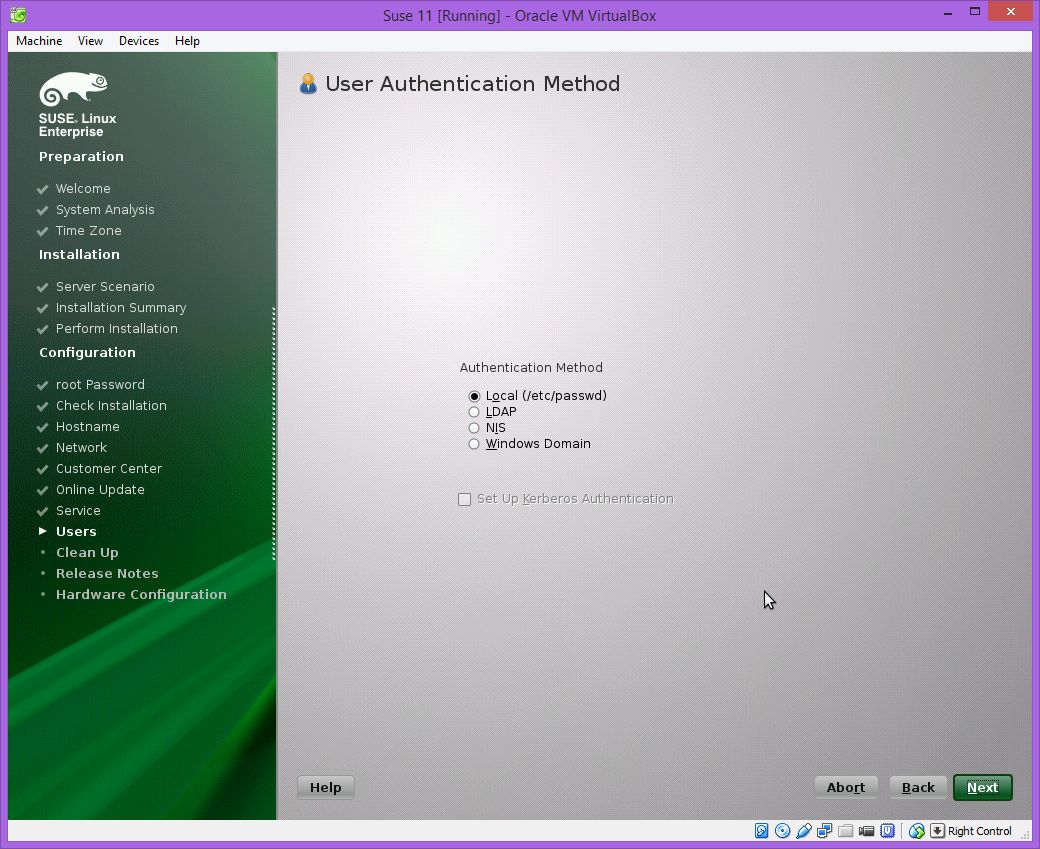The image size is (1040, 849).
Task: Click the Abort button
Action: pyautogui.click(x=846, y=787)
